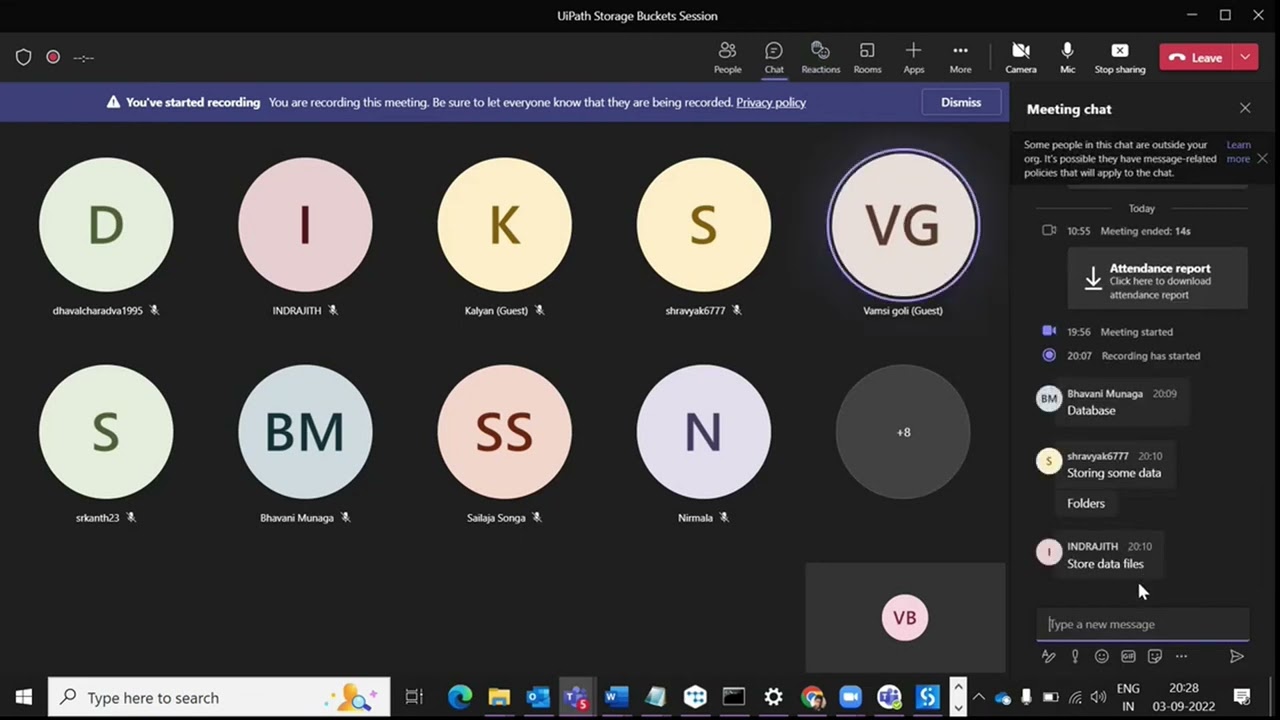Expand the Leave options arrow
Screen dimensions: 1280x720
point(1246,58)
